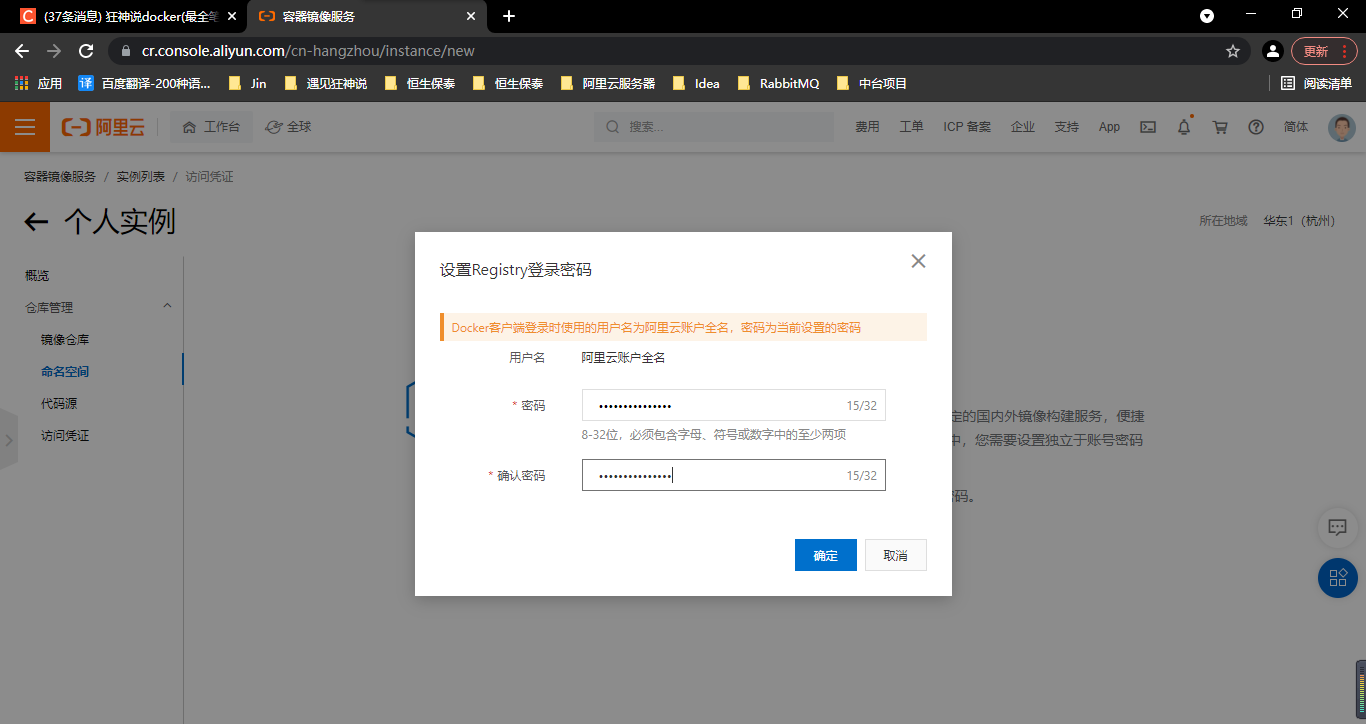Open a new browser tab
1366x724 pixels.
[509, 16]
